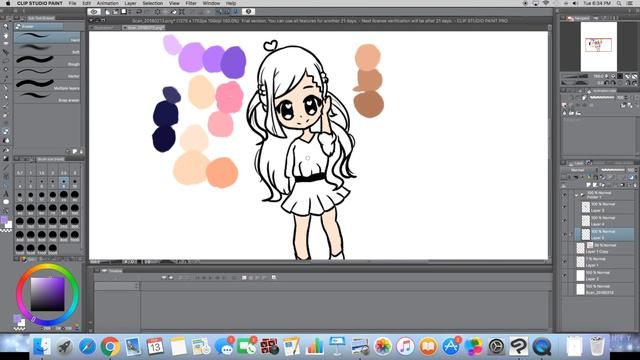This screenshot has height=360, width=640.
Task: Select the Airbrush tool
Action: click(x=6, y=116)
